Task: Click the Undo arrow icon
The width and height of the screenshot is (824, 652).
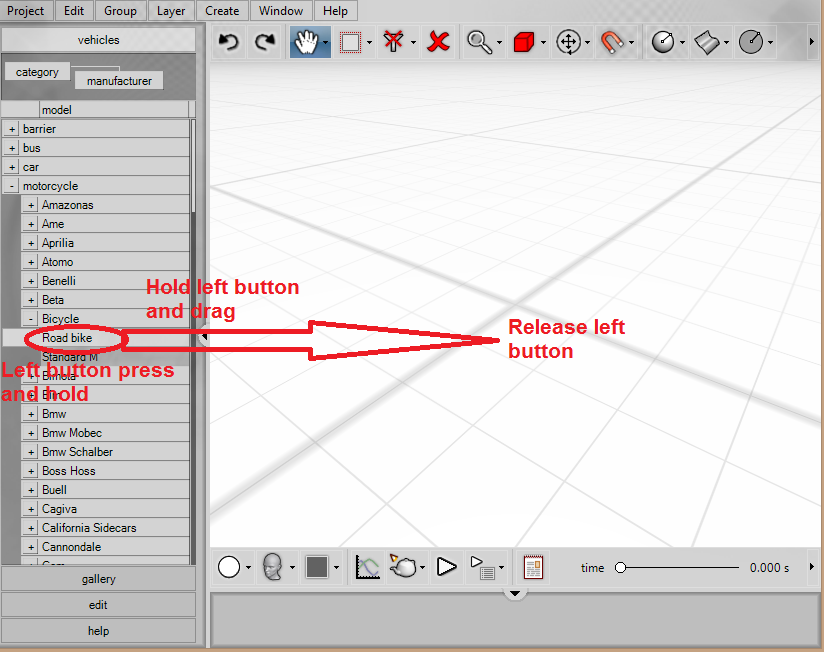Action: pyautogui.click(x=229, y=42)
